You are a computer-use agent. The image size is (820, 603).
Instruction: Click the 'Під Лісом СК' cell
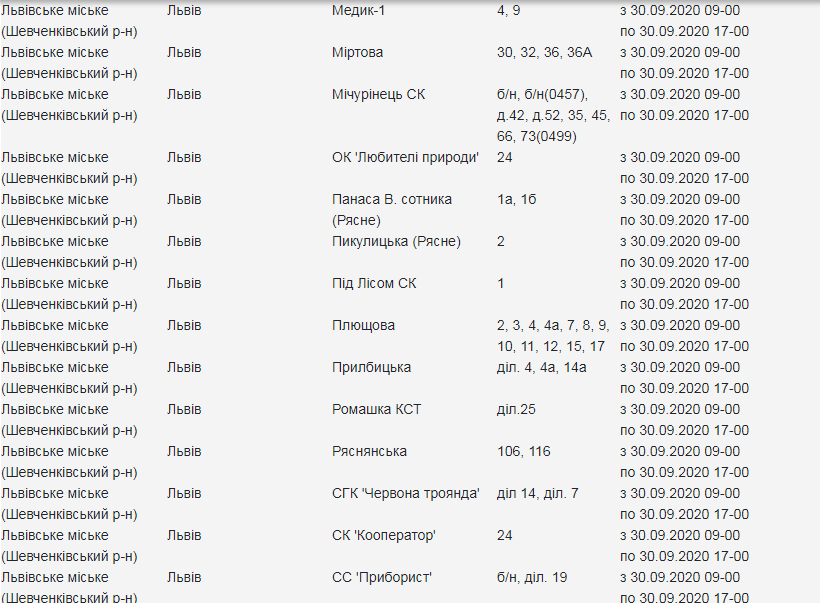374,283
